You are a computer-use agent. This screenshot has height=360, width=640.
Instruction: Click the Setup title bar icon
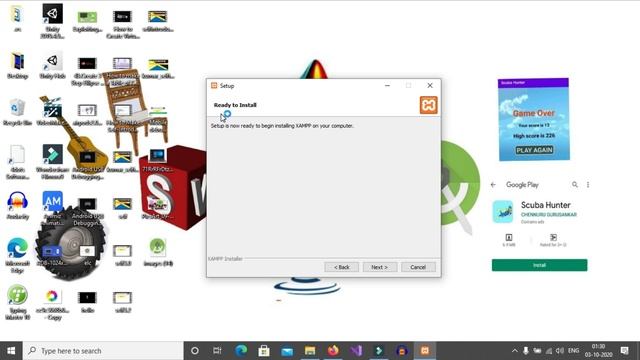(214, 85)
